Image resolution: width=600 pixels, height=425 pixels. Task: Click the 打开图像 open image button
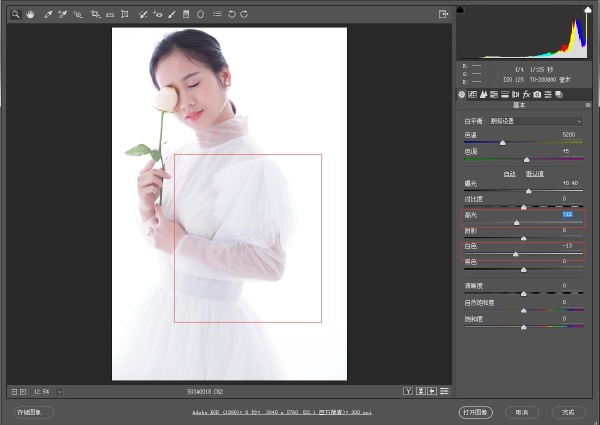pyautogui.click(x=476, y=412)
